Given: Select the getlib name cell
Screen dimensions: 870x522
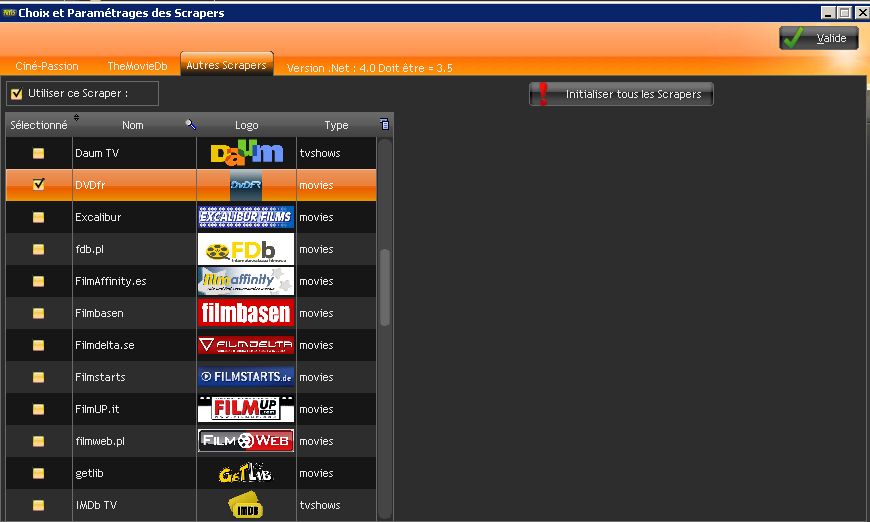Looking at the screenshot, I should click(x=134, y=473).
